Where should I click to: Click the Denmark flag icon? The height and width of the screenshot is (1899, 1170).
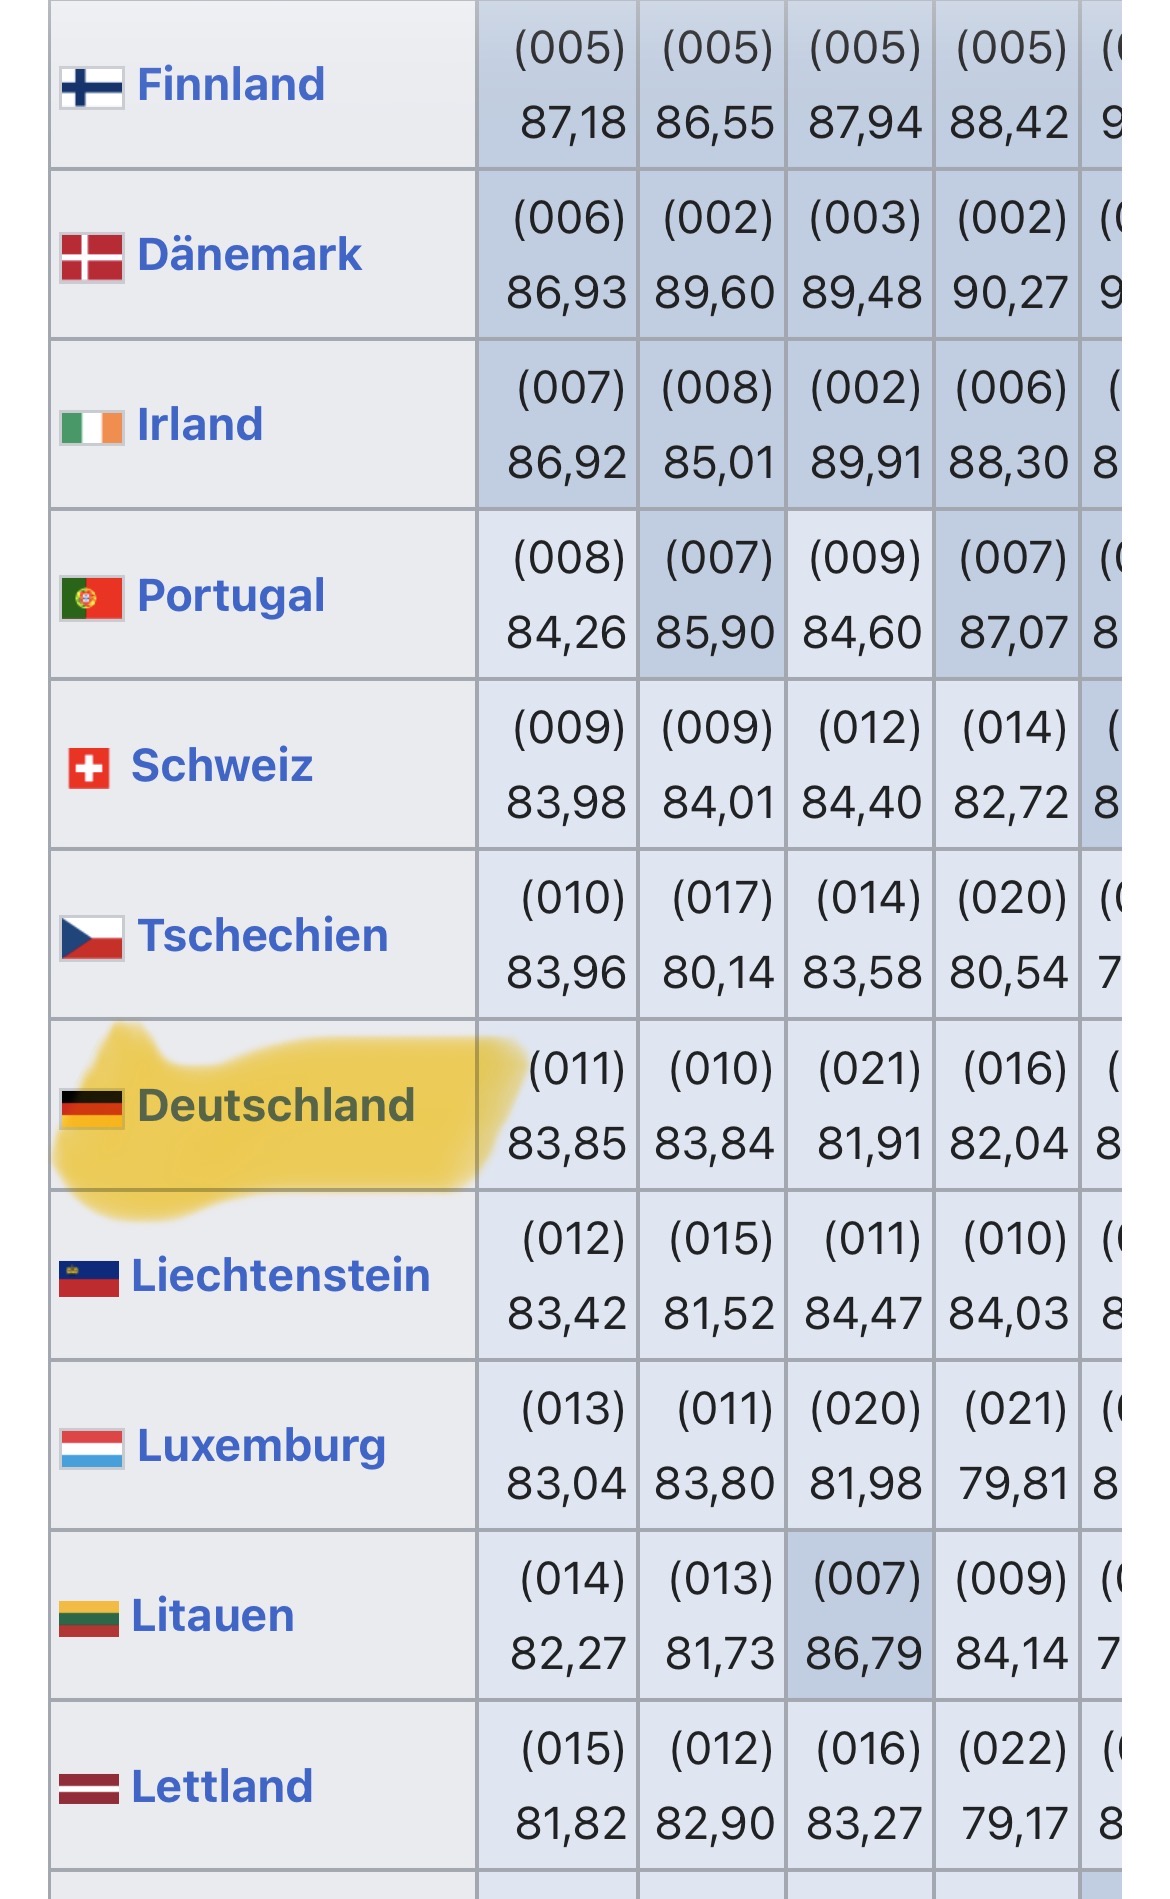[x=91, y=257]
